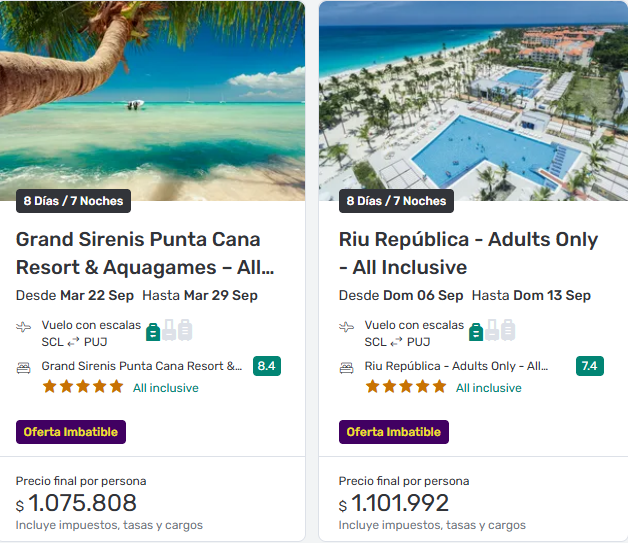Click the gray suitcase icons on Grand Sirenis card
The width and height of the screenshot is (628, 543).
pyautogui.click(x=177, y=330)
